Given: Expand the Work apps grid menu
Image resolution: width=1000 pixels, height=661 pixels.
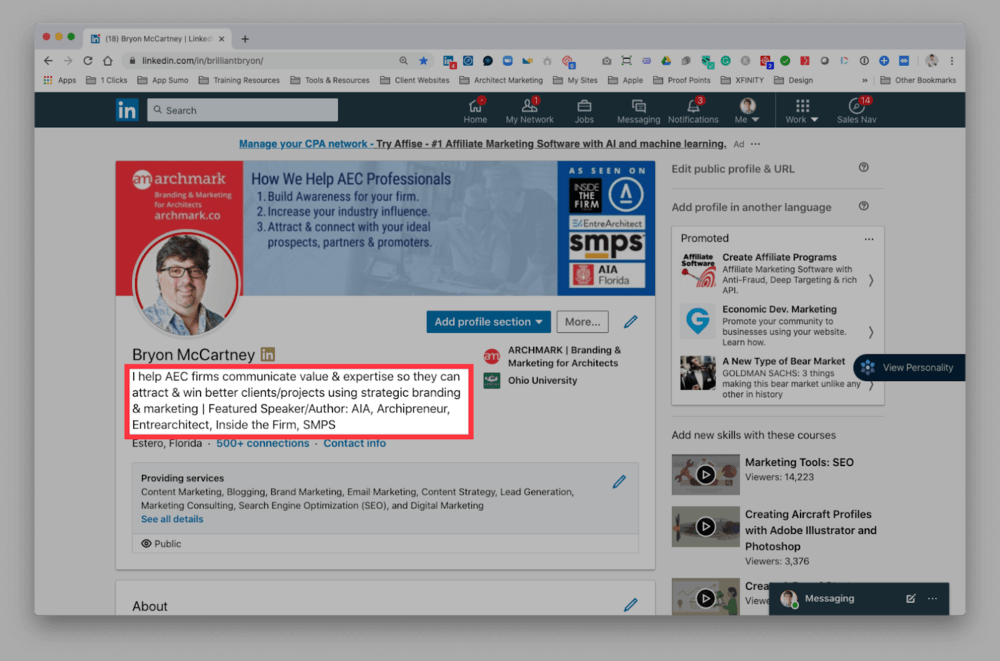Looking at the screenshot, I should [802, 110].
